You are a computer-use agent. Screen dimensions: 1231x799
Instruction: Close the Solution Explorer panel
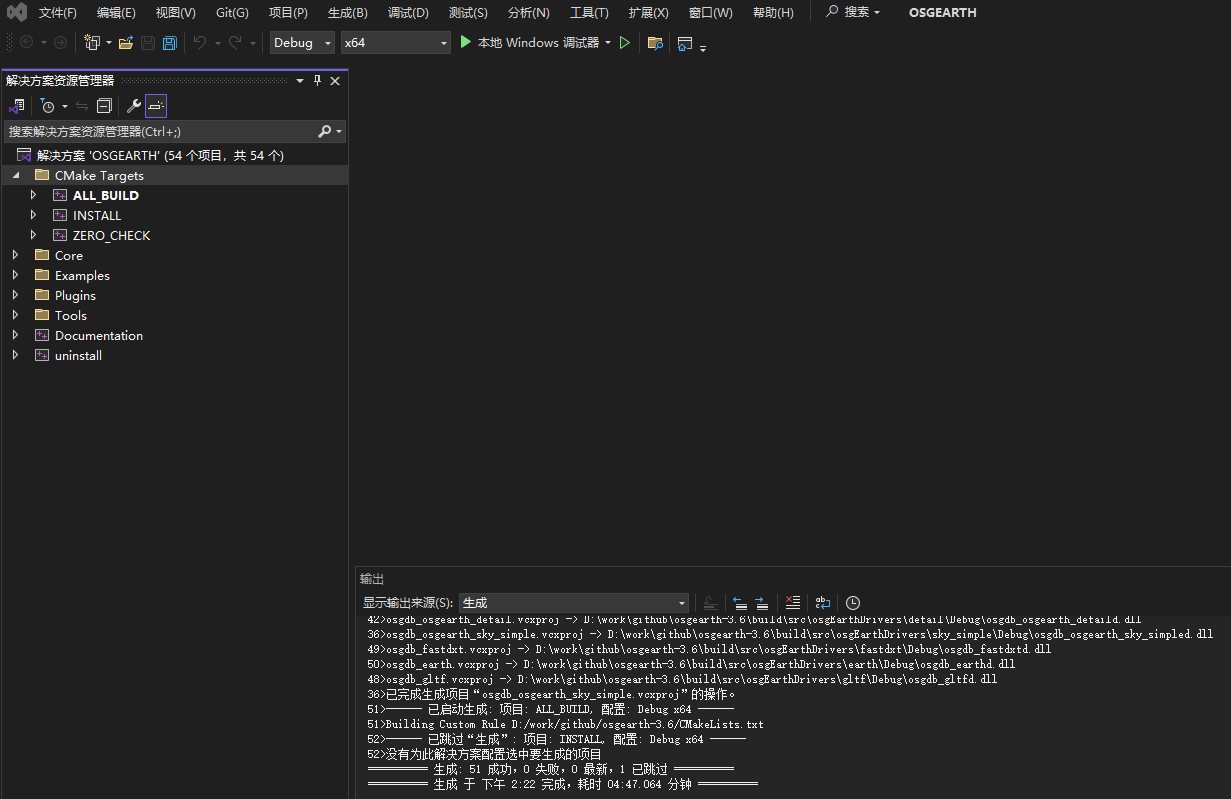pyautogui.click(x=335, y=81)
